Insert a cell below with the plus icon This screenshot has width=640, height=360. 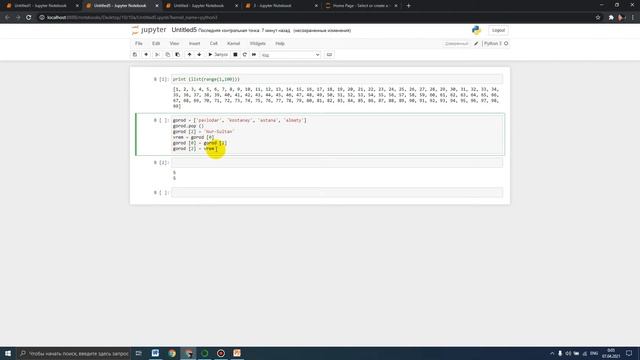coord(146,54)
